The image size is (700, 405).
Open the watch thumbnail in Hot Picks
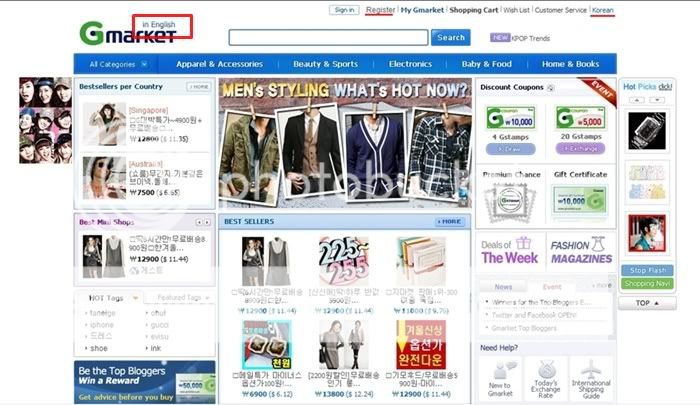[x=647, y=129]
